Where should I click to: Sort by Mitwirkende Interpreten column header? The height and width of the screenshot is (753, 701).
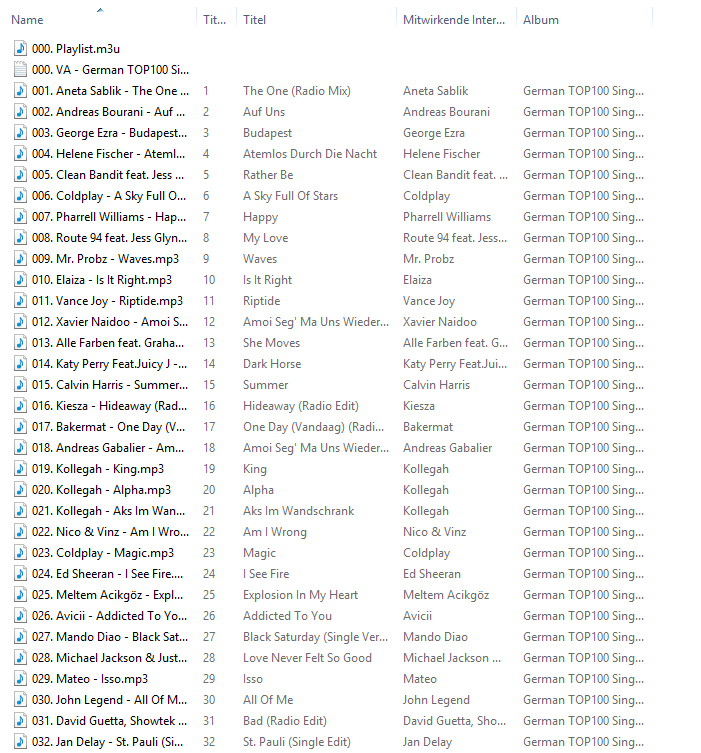tap(454, 20)
